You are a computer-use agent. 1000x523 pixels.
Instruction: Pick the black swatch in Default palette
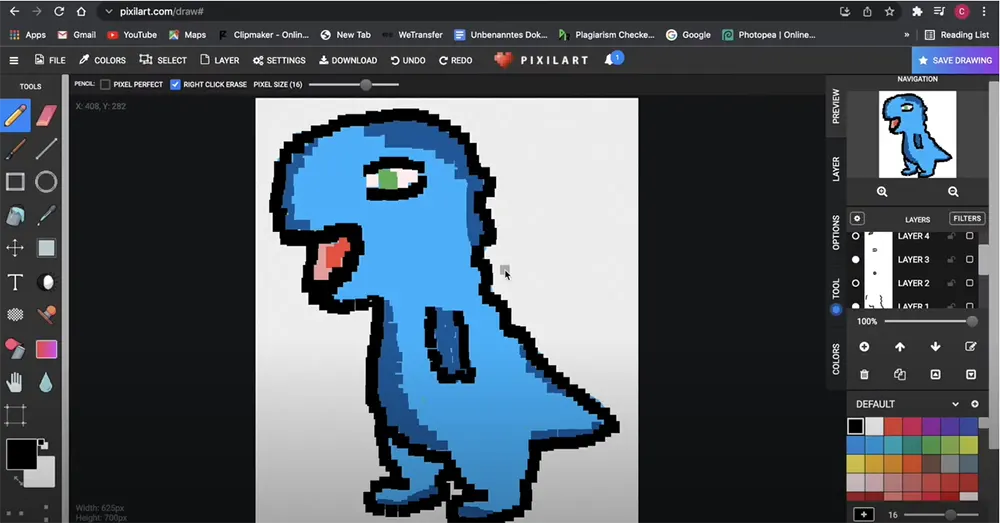pyautogui.click(x=856, y=425)
